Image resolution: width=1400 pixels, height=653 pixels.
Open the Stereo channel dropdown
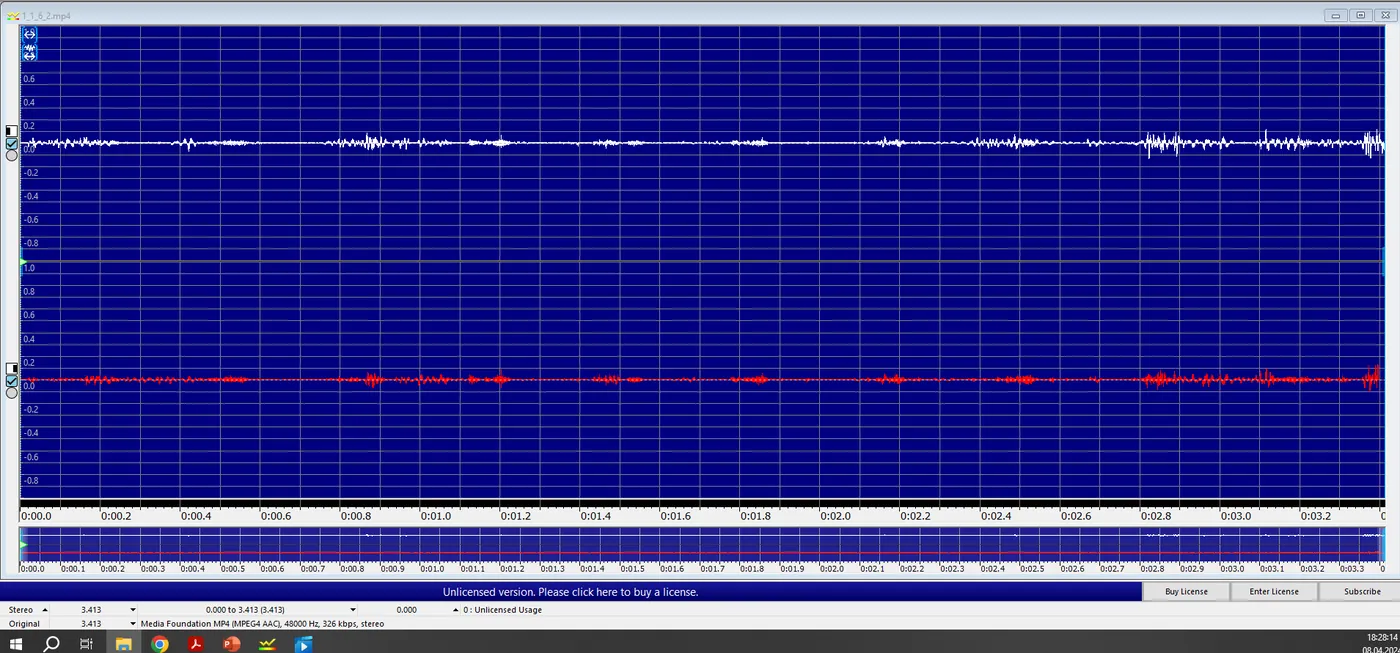tap(43, 609)
